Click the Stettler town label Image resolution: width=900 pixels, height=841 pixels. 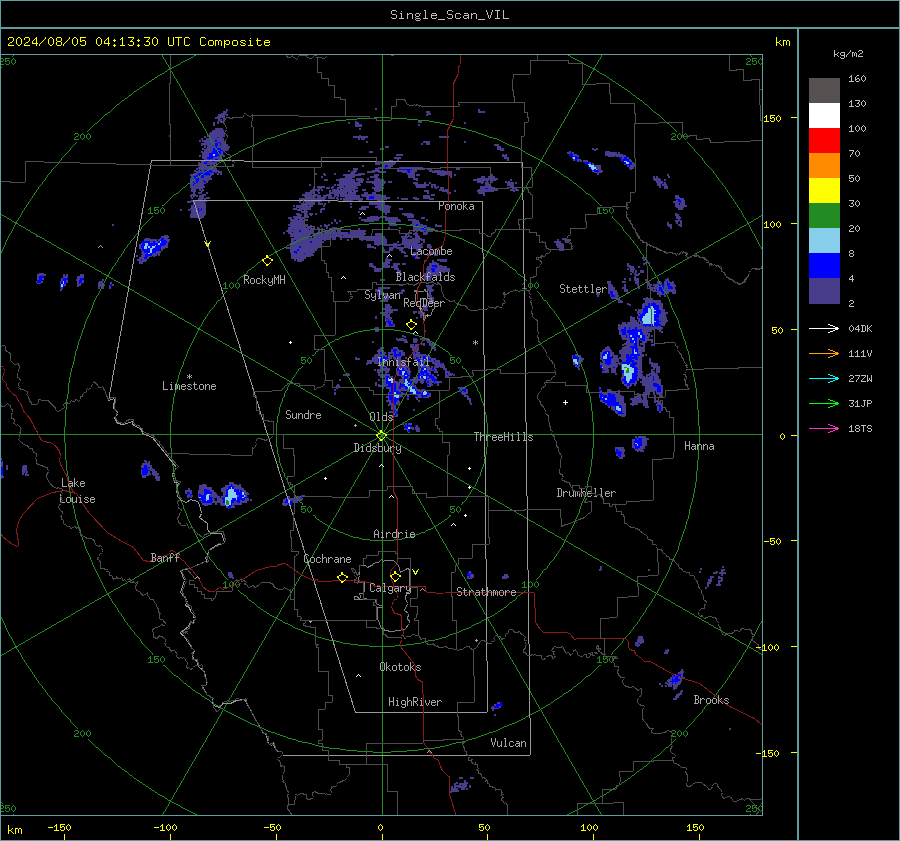pyautogui.click(x=583, y=289)
